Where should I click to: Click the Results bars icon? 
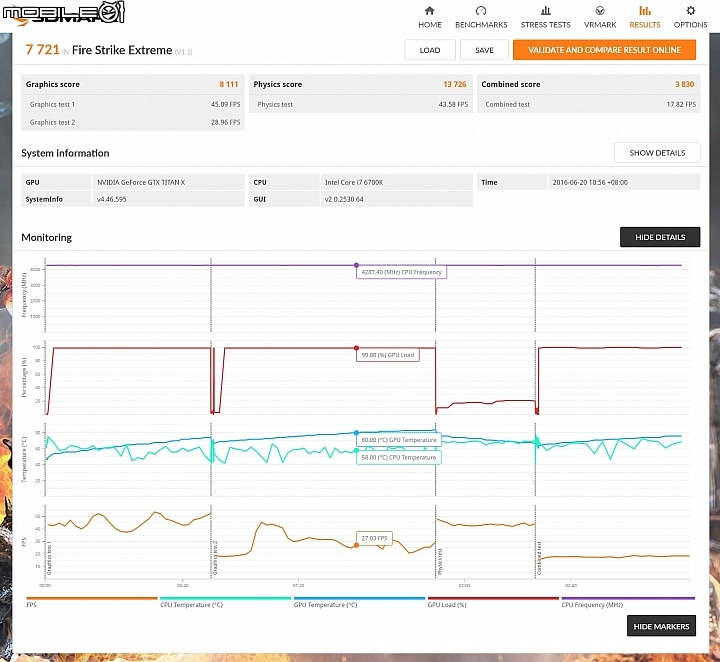(645, 11)
